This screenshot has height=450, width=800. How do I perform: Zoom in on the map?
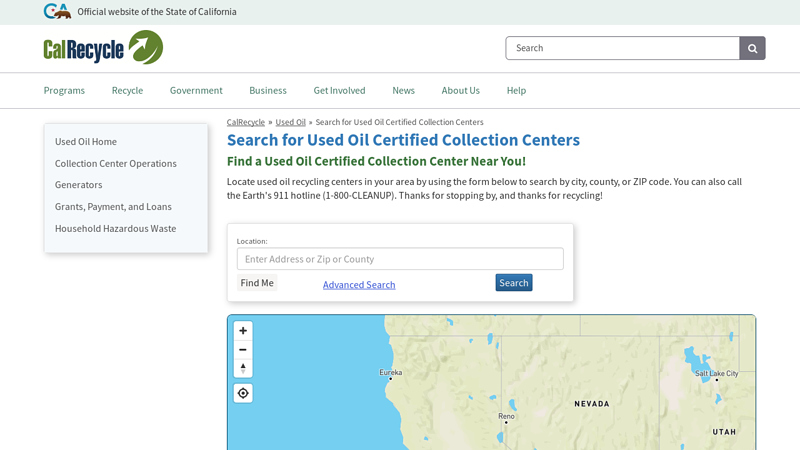243,331
